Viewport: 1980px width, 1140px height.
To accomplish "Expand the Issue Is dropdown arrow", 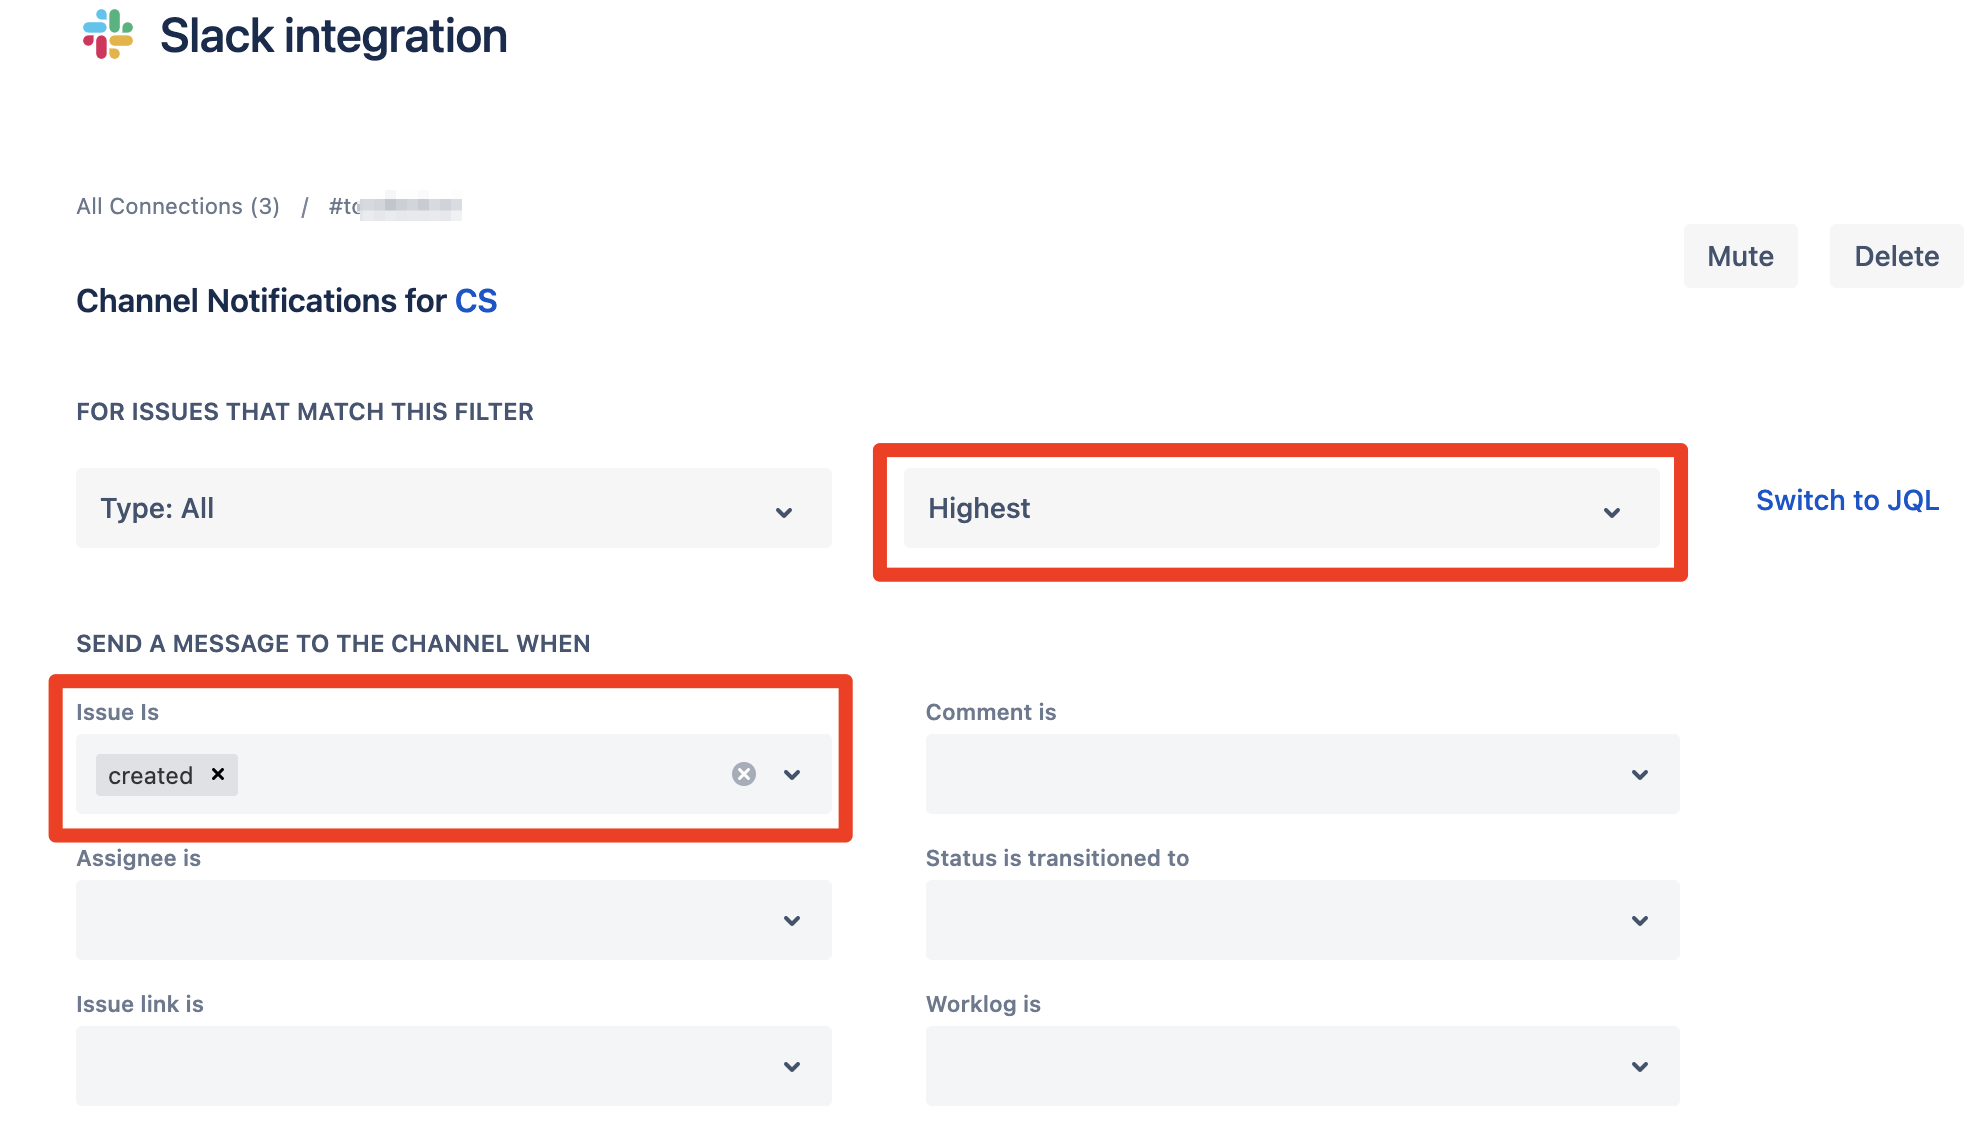I will pyautogui.click(x=792, y=775).
